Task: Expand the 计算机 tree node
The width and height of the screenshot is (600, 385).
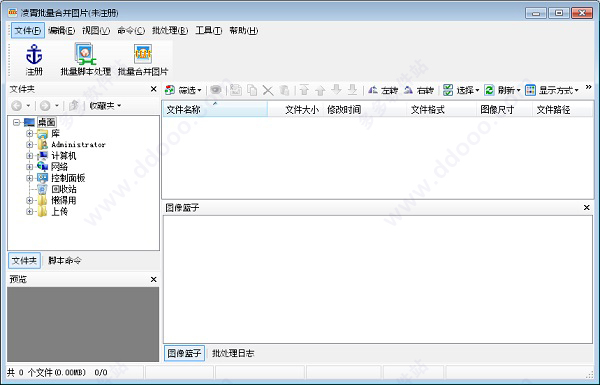Action: [29, 156]
